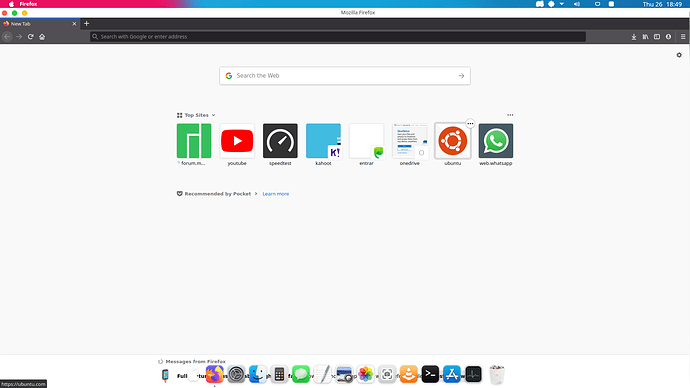Go forward one page
This screenshot has width=690, height=388.
(x=19, y=37)
